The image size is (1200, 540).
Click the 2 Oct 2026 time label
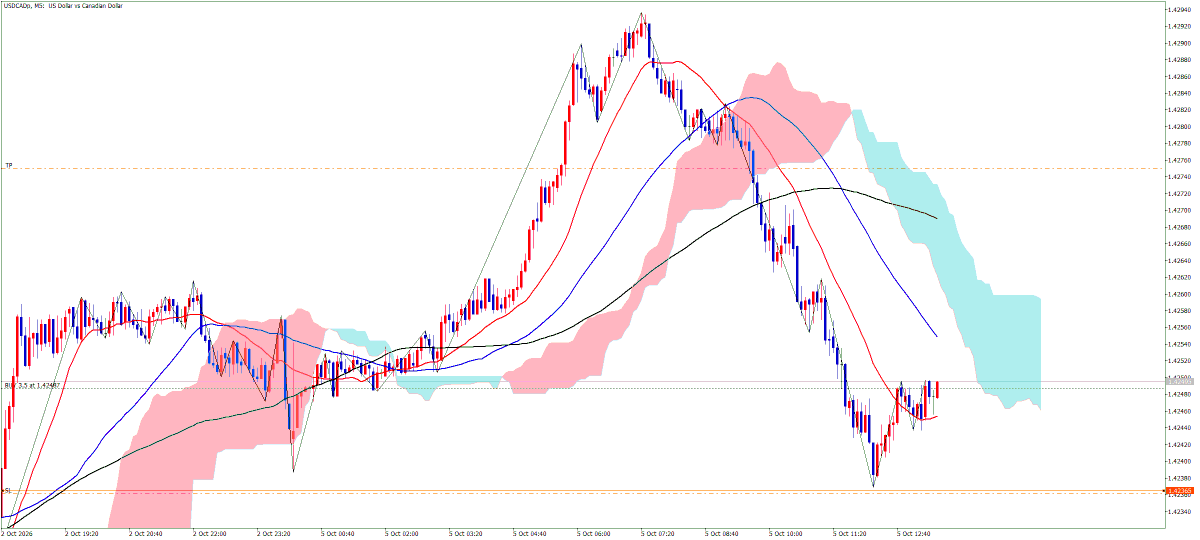tap(16, 534)
